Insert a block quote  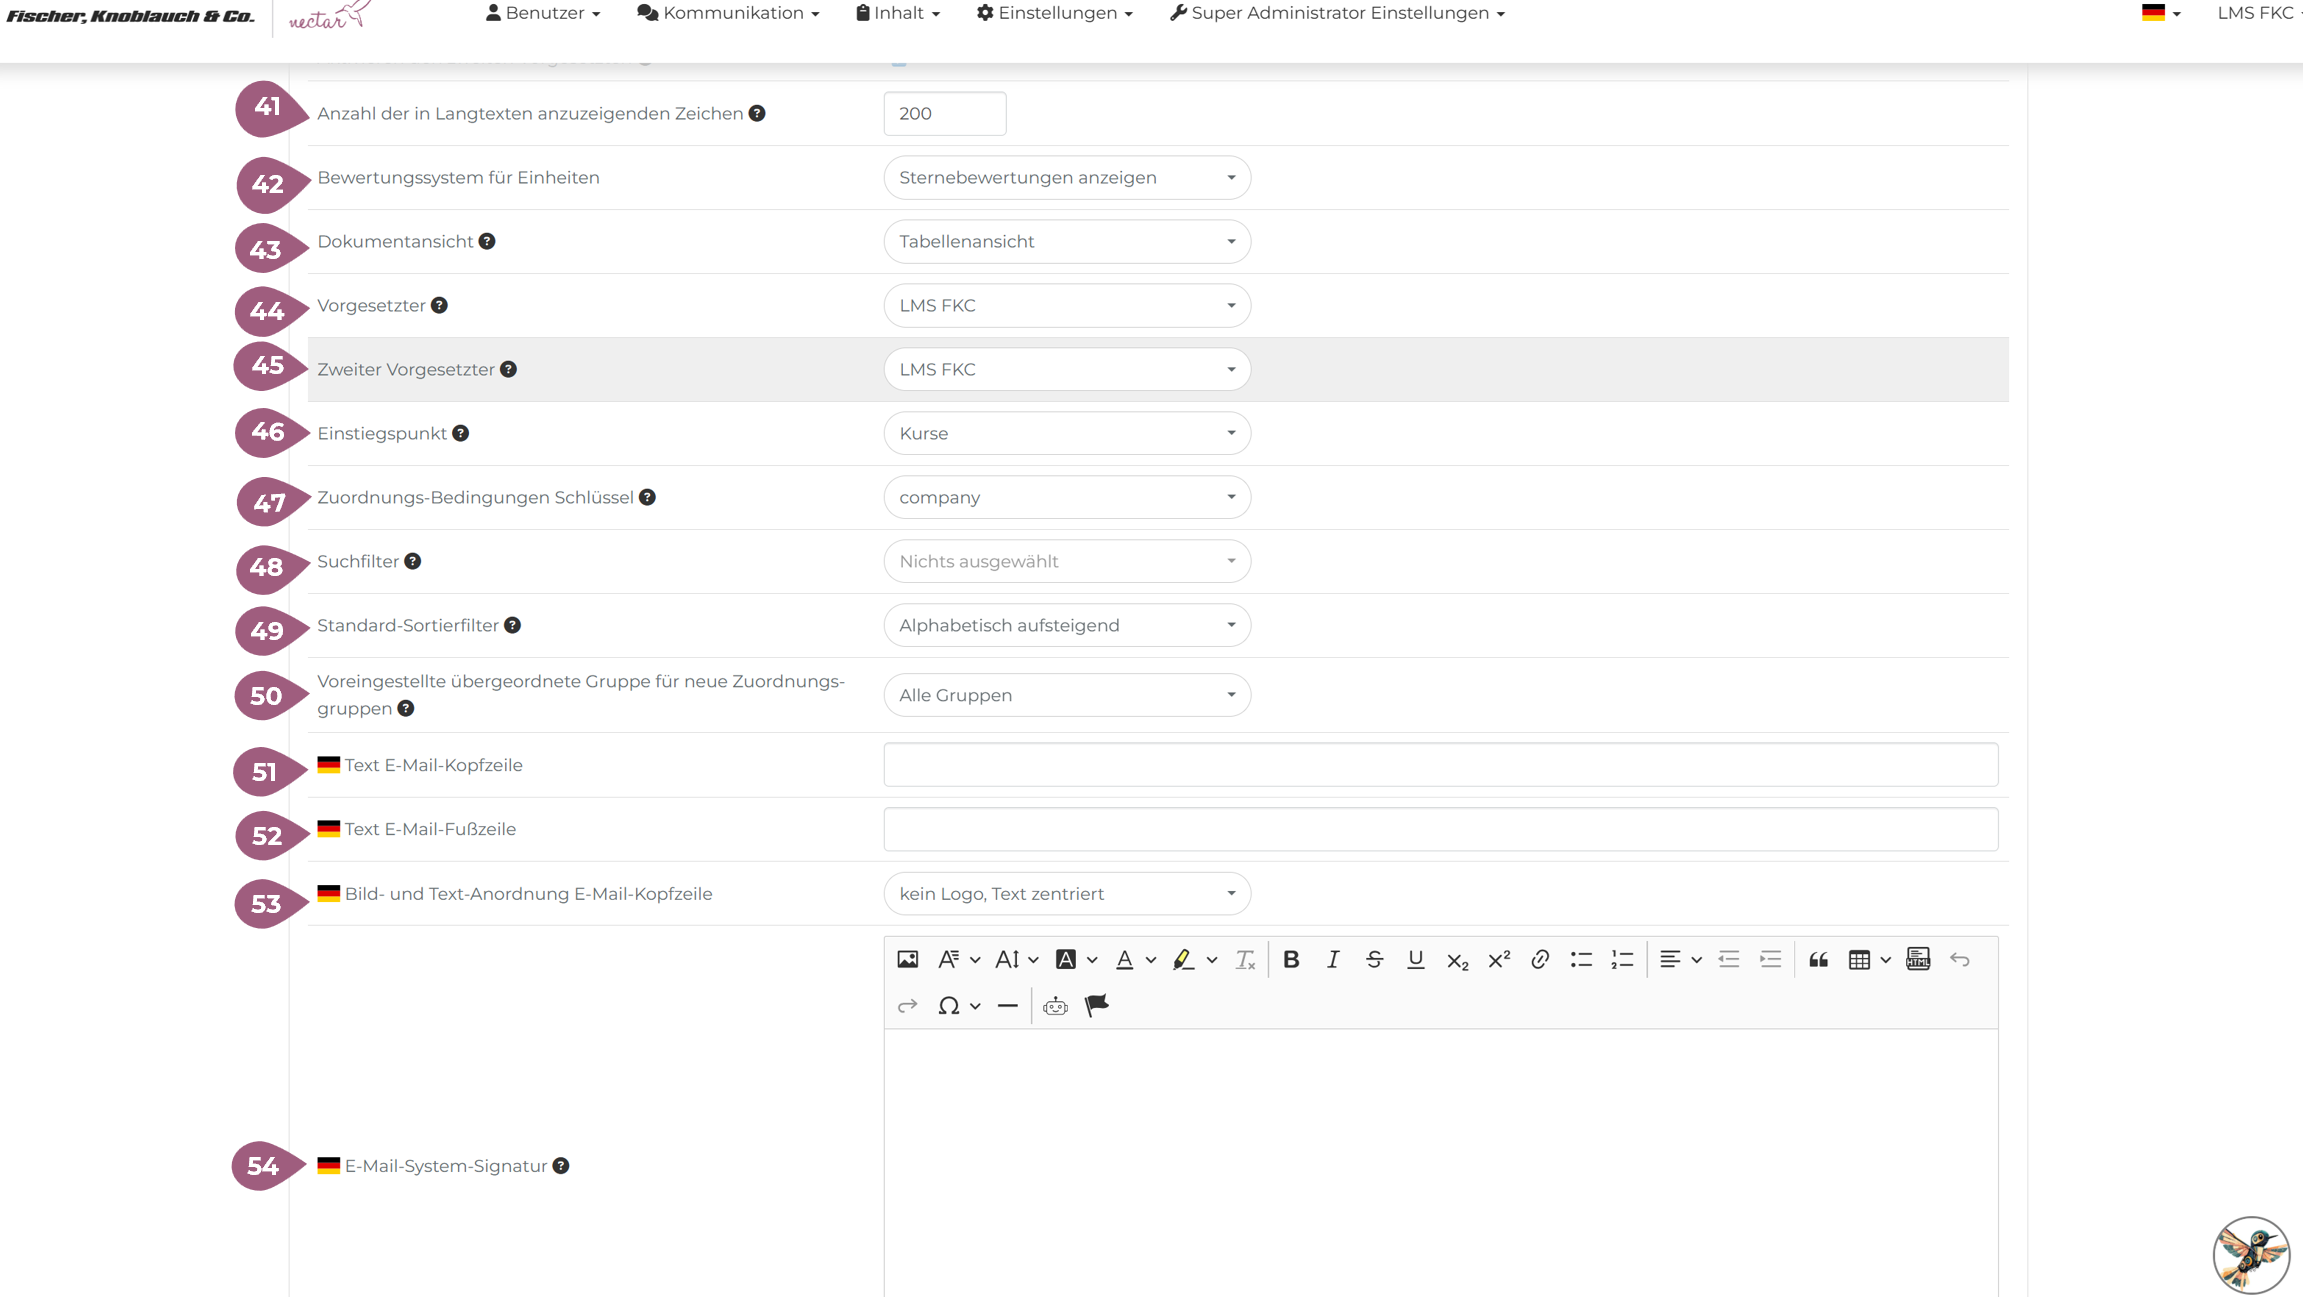(1818, 959)
